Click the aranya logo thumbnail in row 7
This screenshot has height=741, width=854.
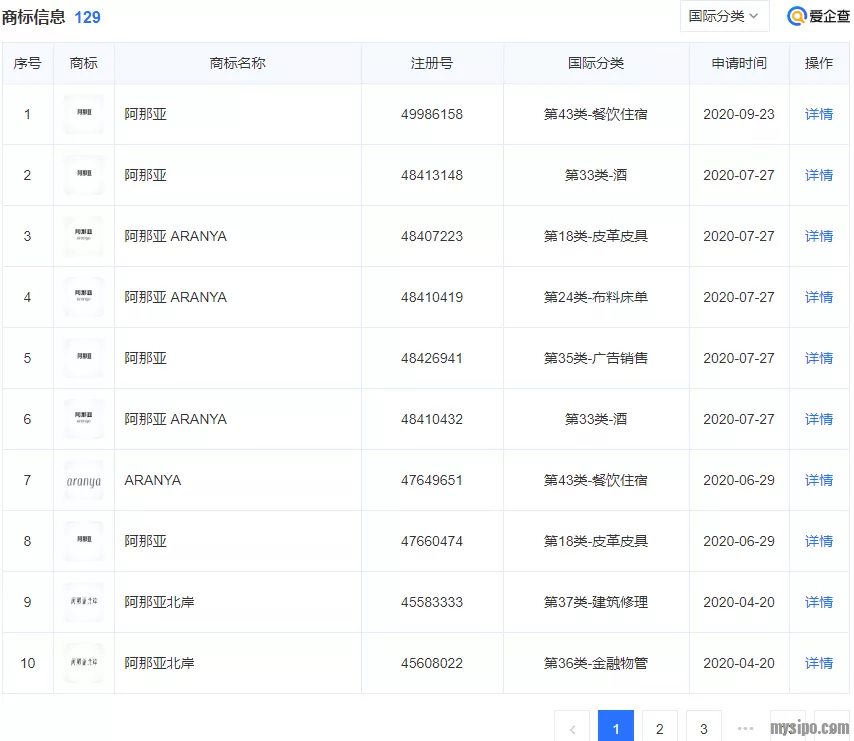(x=84, y=480)
